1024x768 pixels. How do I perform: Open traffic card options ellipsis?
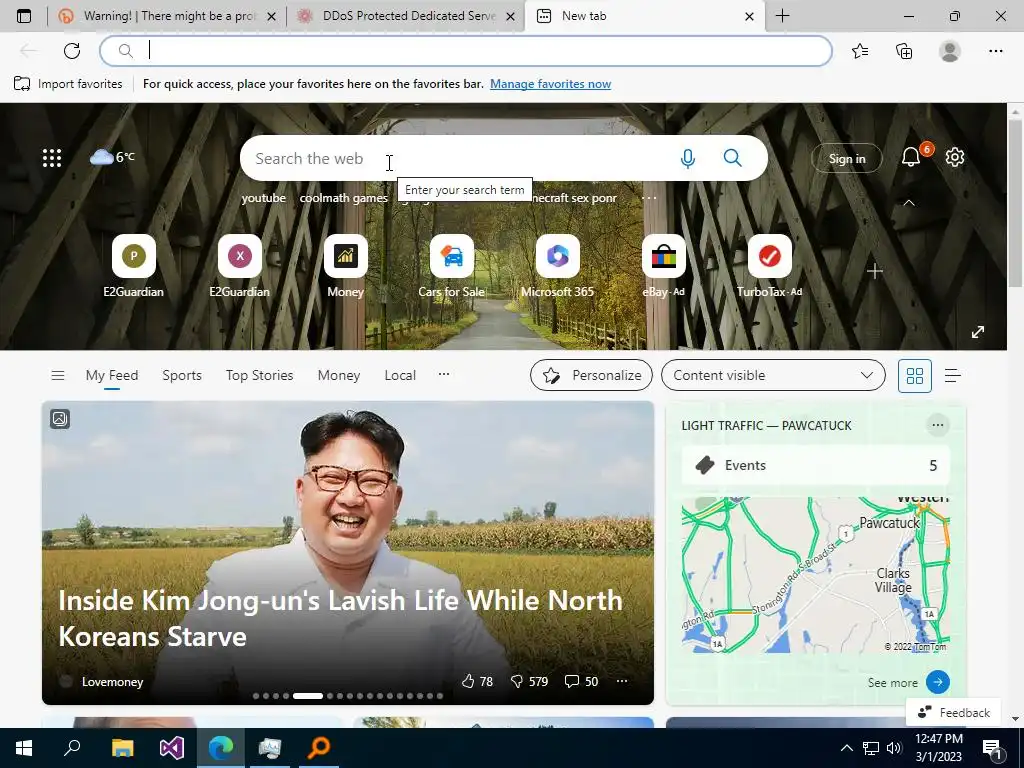(x=938, y=425)
